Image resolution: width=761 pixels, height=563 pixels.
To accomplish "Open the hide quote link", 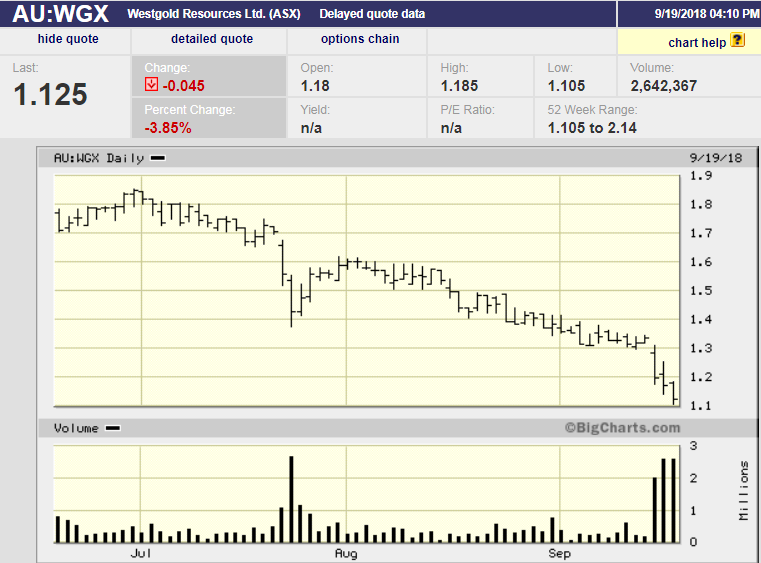I will pos(68,39).
